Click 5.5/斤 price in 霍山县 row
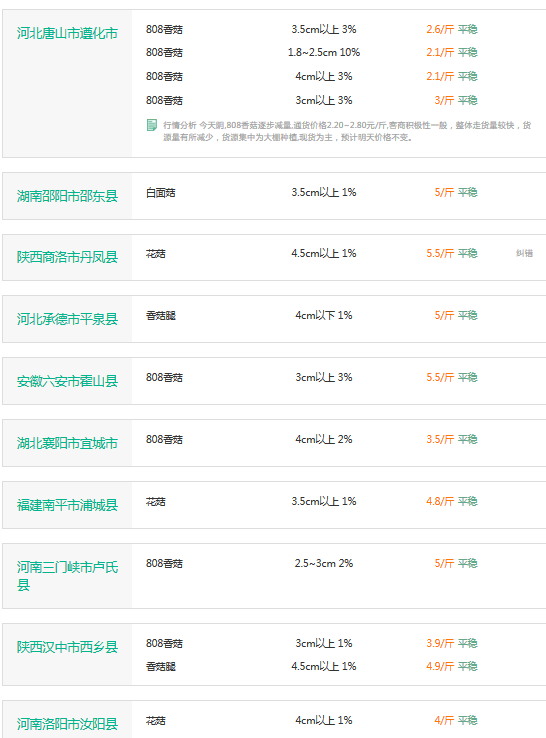Screen dimensions: 546x738 pyautogui.click(x=440, y=377)
